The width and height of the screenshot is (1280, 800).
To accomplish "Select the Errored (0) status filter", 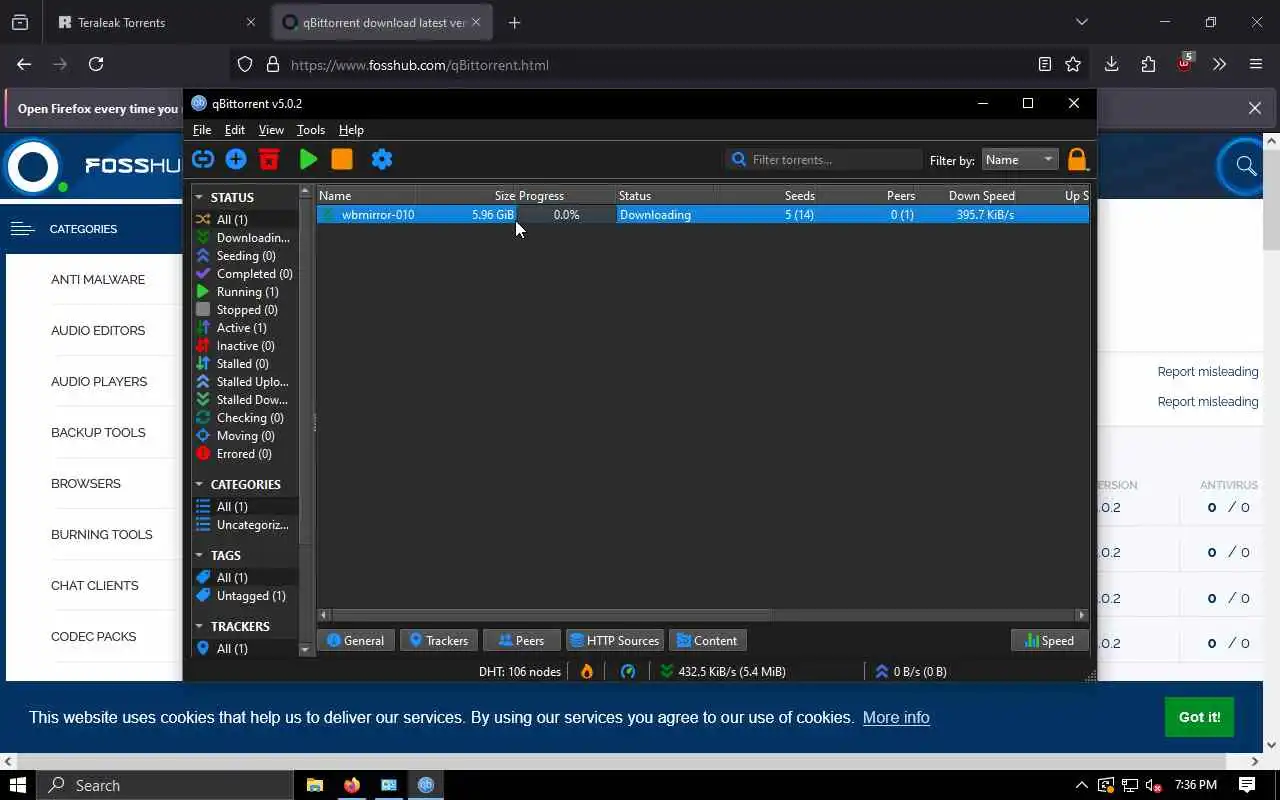I will [245, 453].
